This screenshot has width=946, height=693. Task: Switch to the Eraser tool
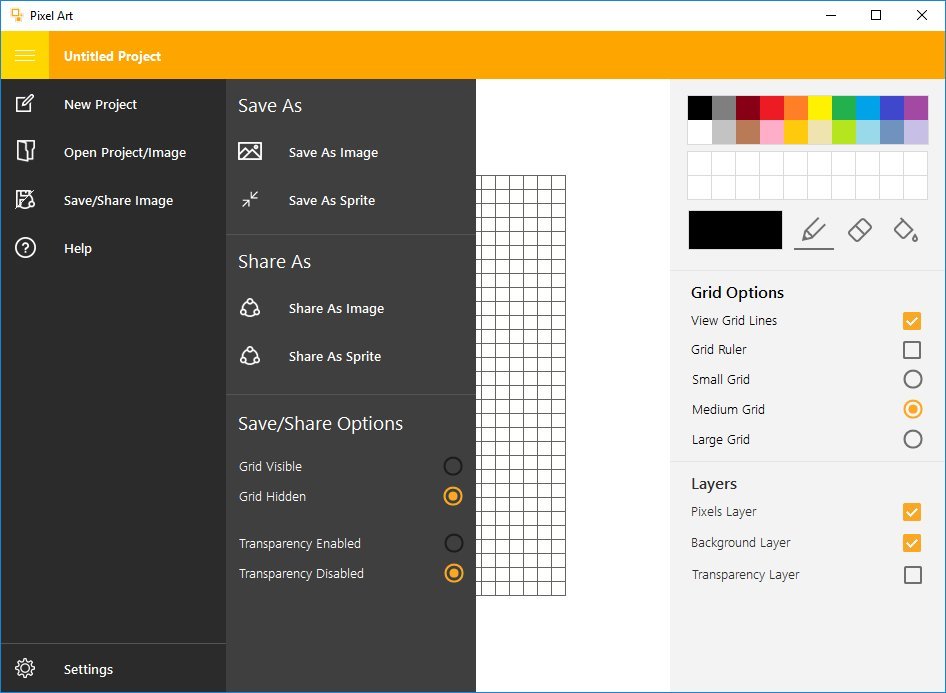pyautogui.click(x=859, y=230)
